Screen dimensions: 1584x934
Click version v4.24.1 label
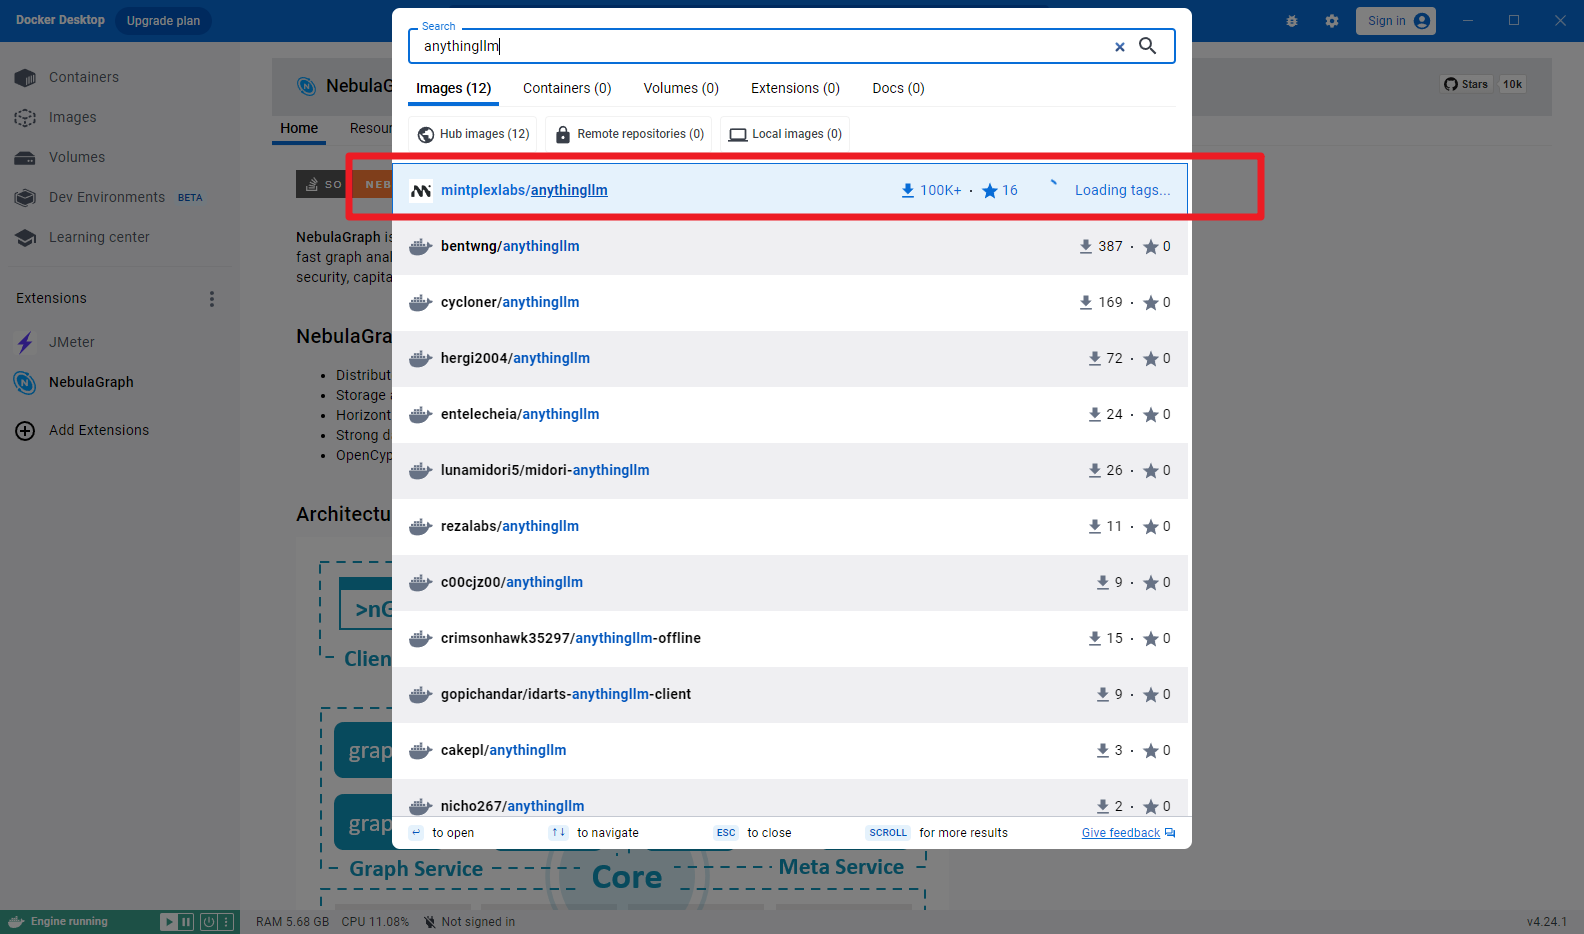(1547, 922)
